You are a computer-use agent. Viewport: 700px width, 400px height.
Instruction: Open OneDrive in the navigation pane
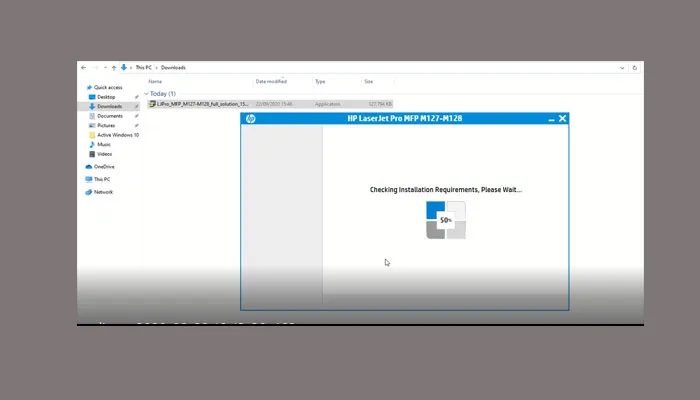(x=104, y=166)
